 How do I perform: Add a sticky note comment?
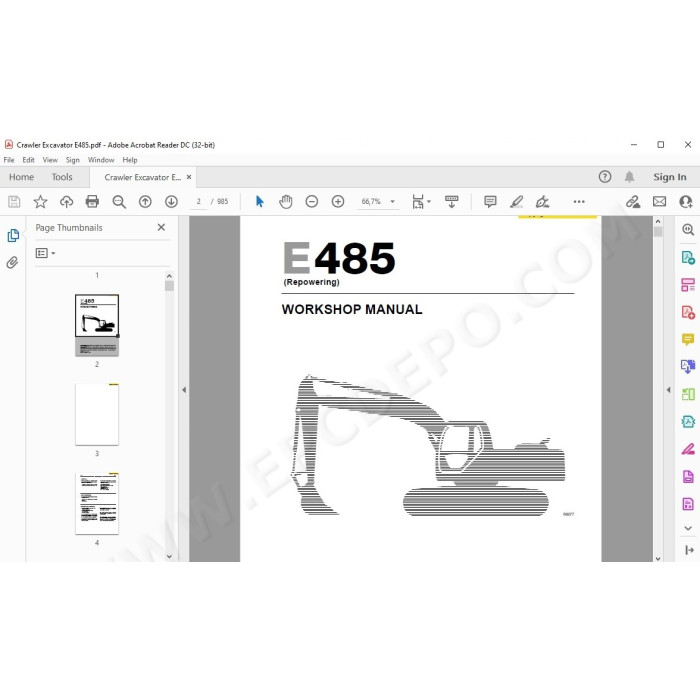[490, 202]
